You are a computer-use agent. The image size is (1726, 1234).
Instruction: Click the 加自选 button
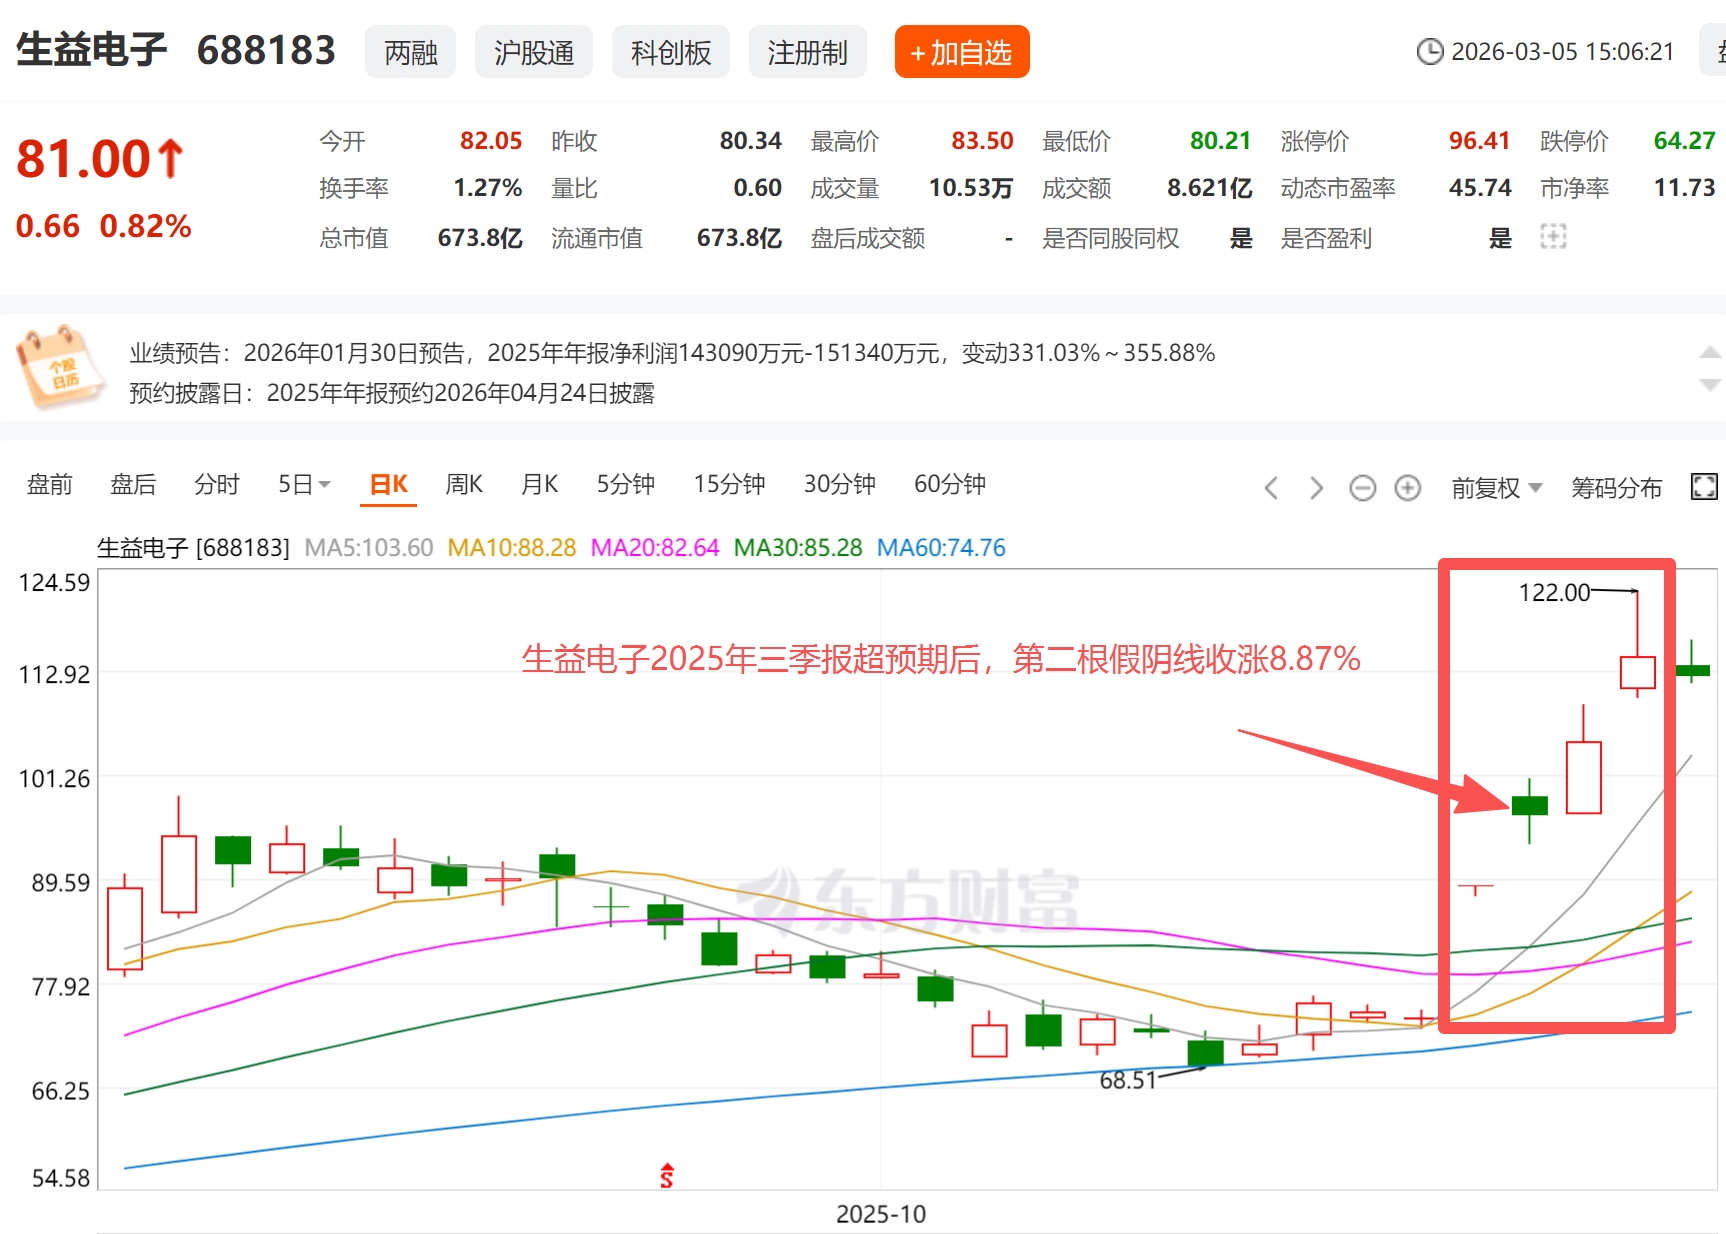pyautogui.click(x=962, y=52)
